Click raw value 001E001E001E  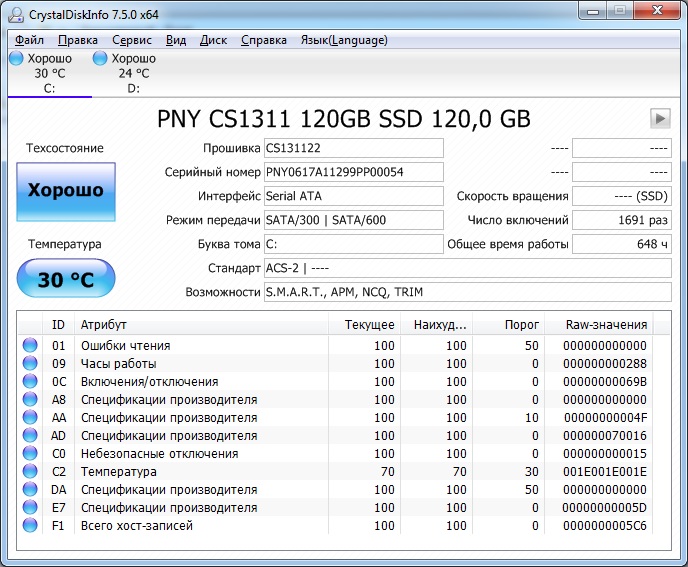click(605, 472)
